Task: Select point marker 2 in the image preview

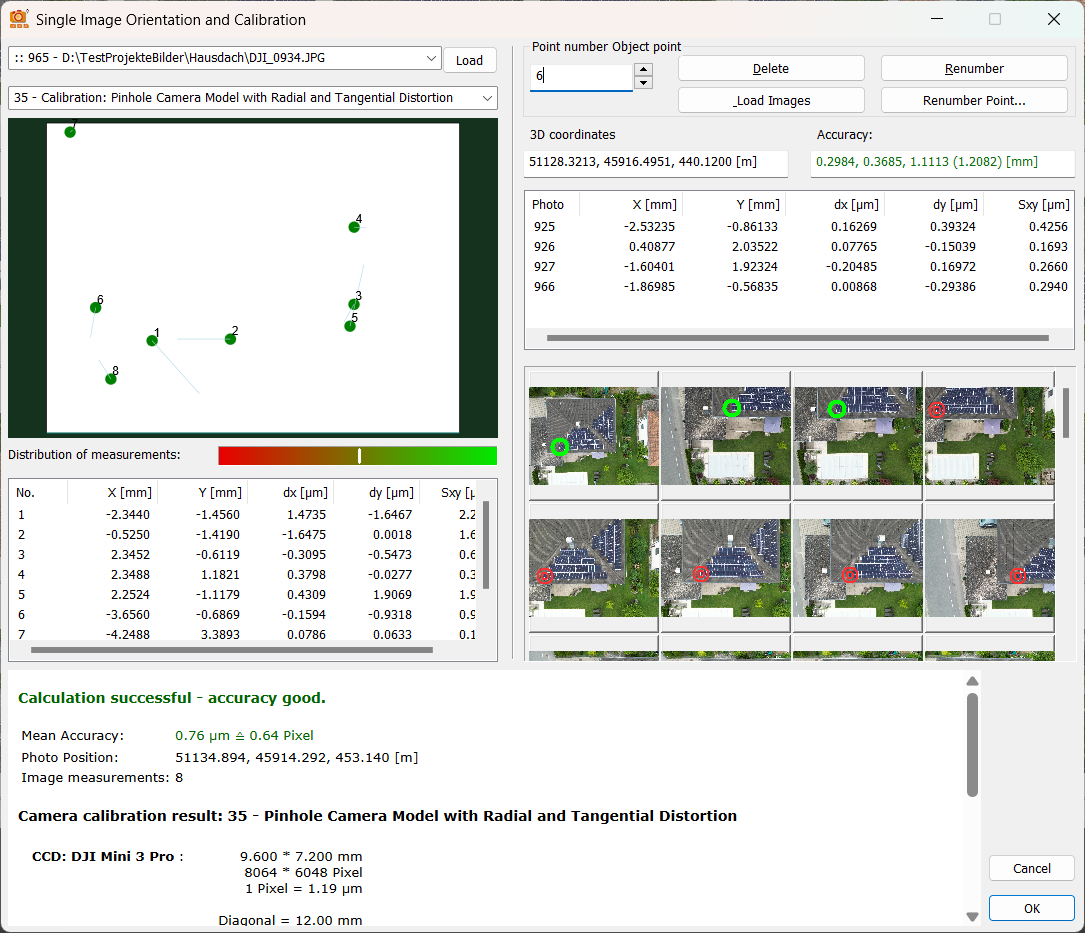Action: point(230,339)
